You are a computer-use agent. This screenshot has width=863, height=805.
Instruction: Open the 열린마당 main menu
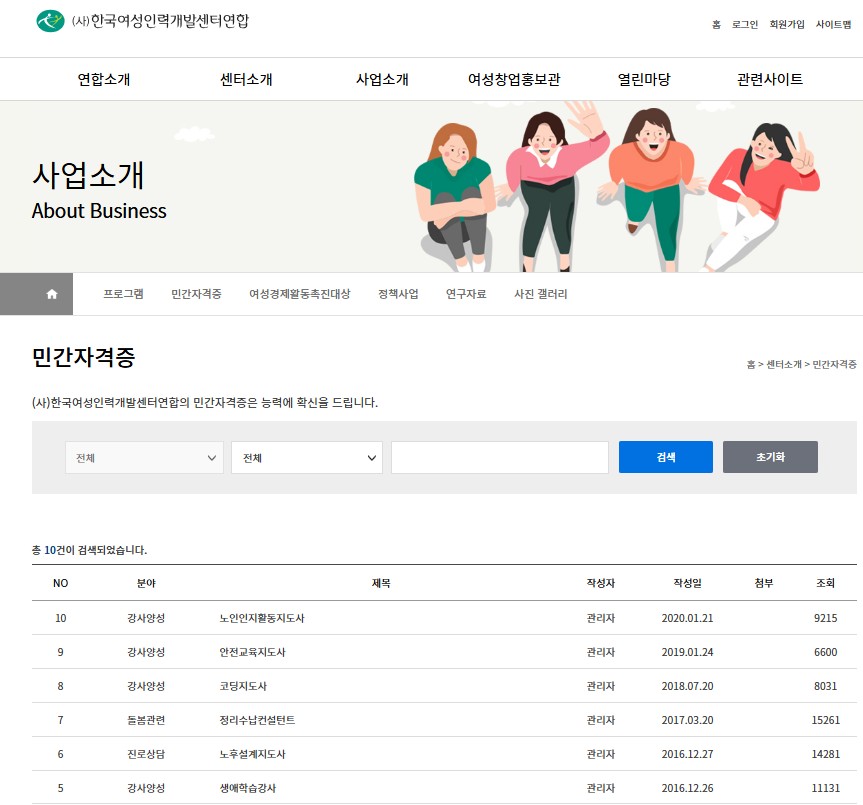tap(645, 78)
